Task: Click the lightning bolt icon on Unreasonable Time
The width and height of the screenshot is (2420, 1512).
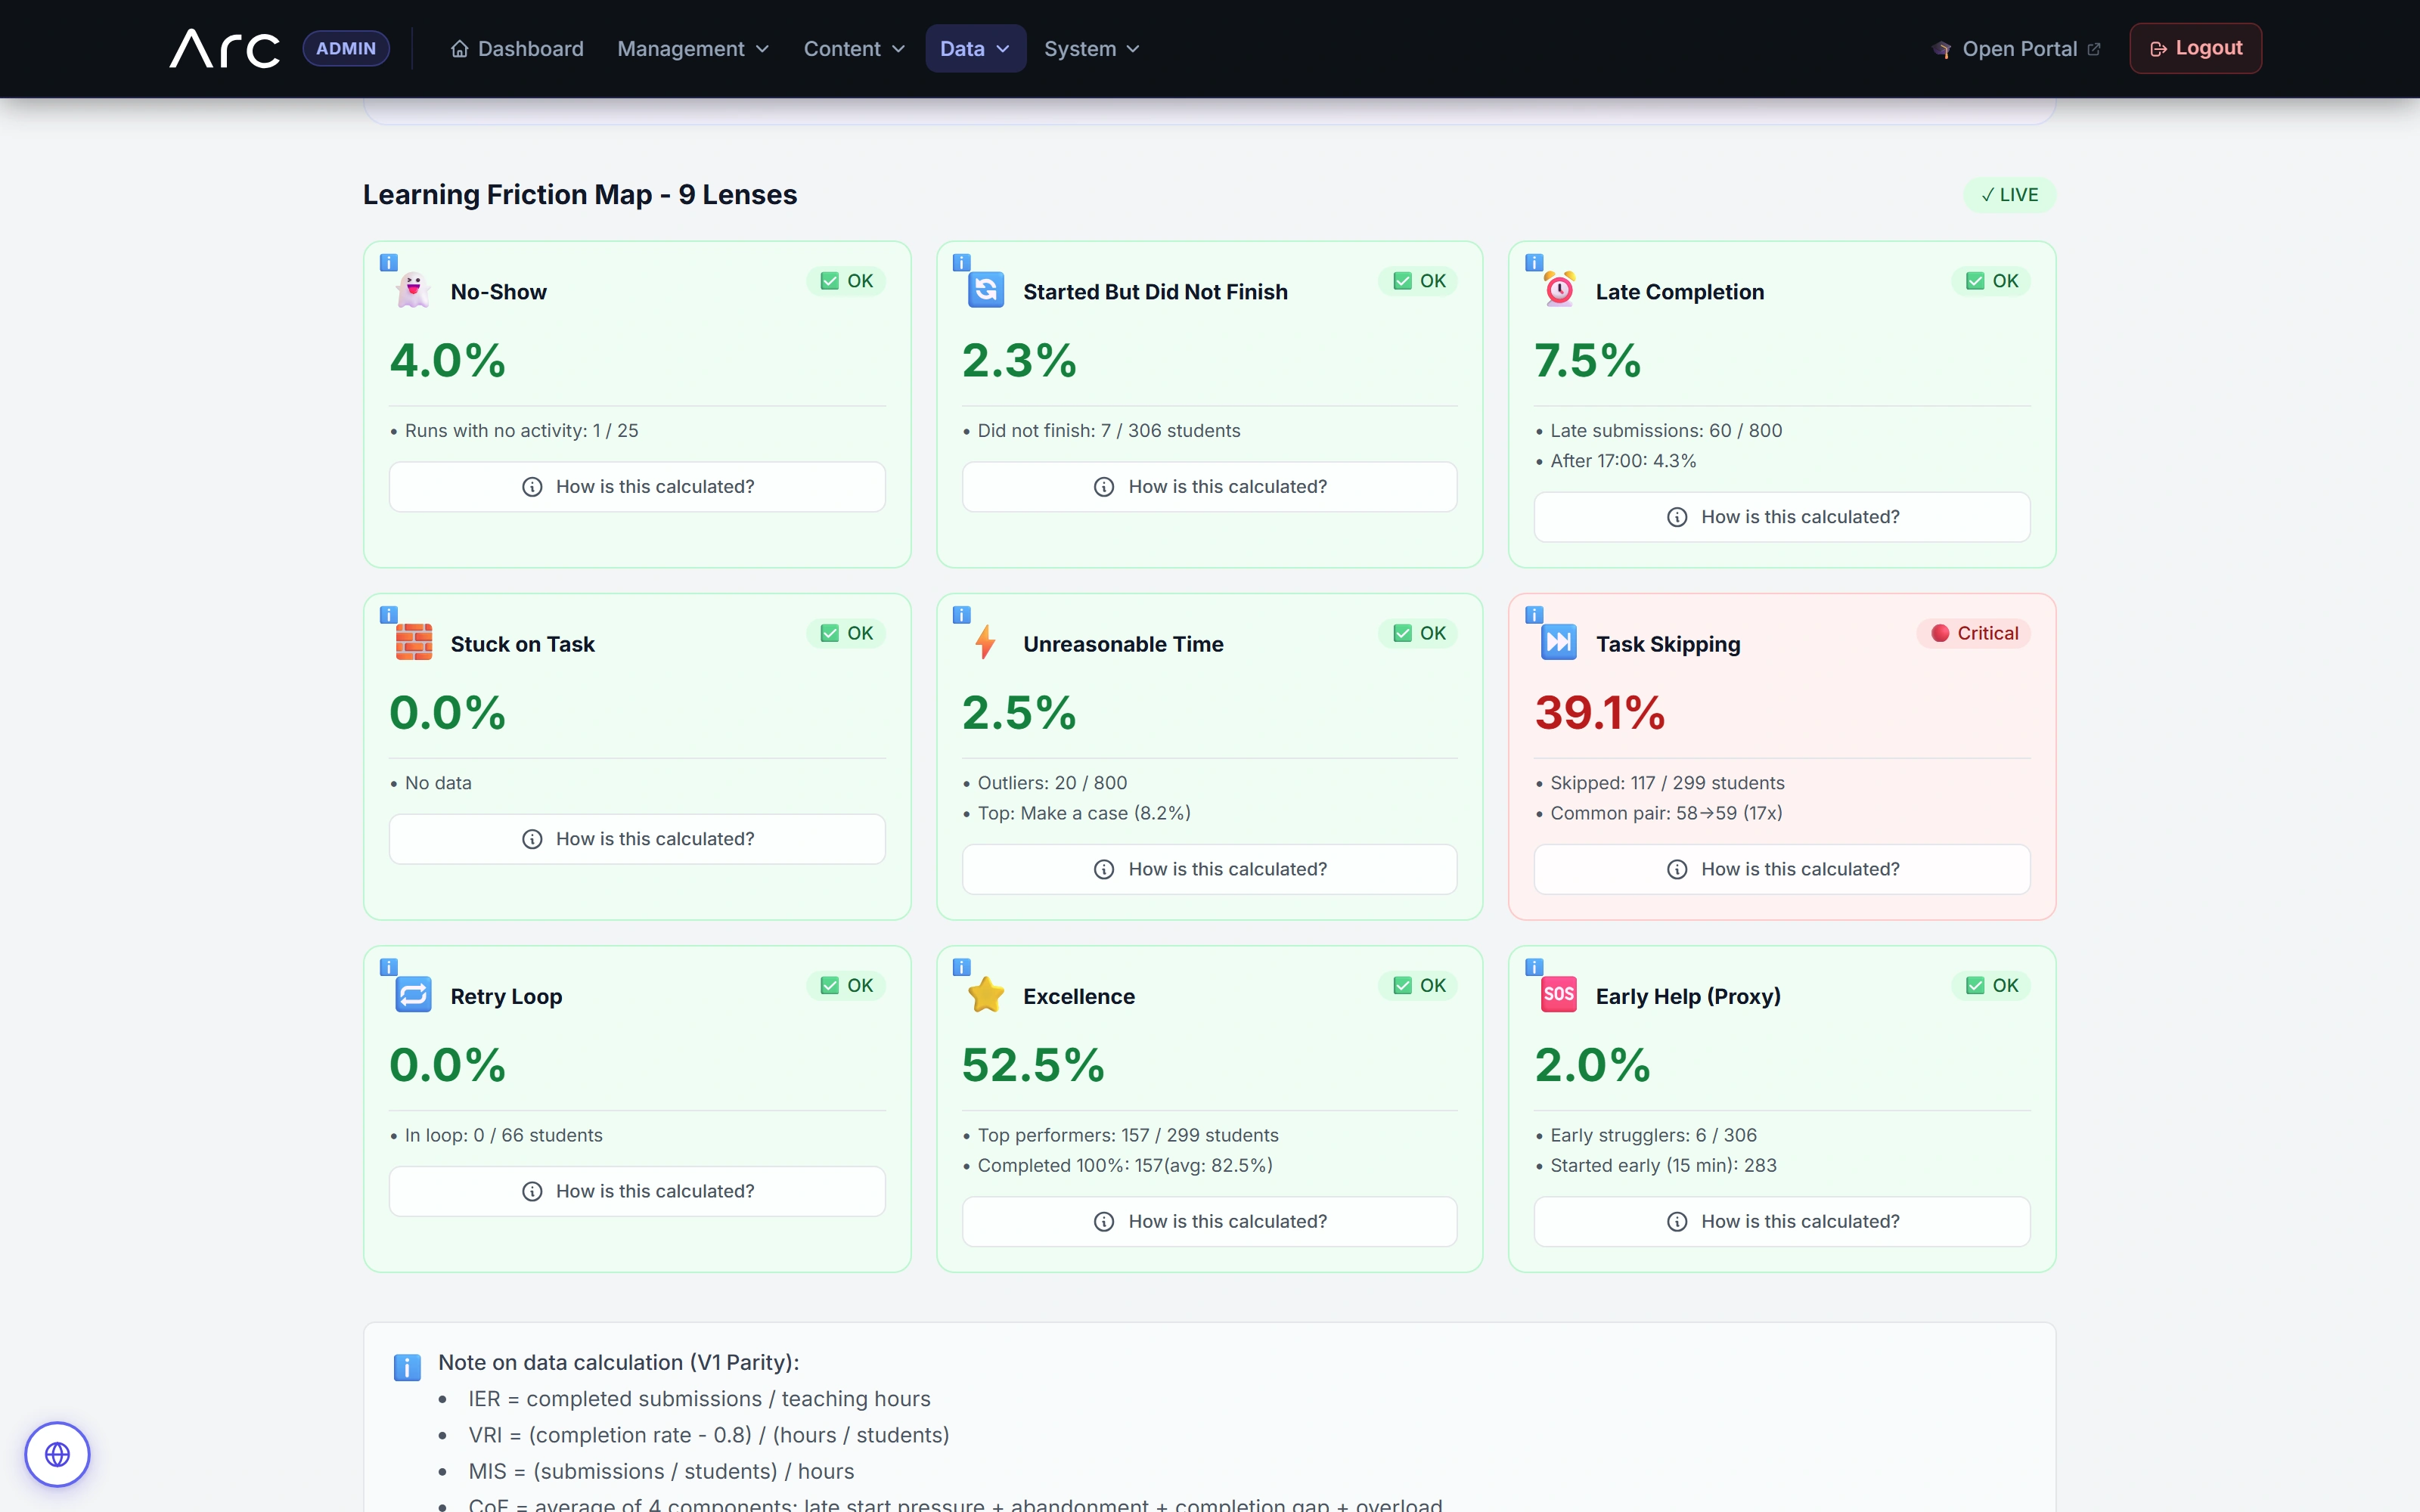Action: coord(986,642)
